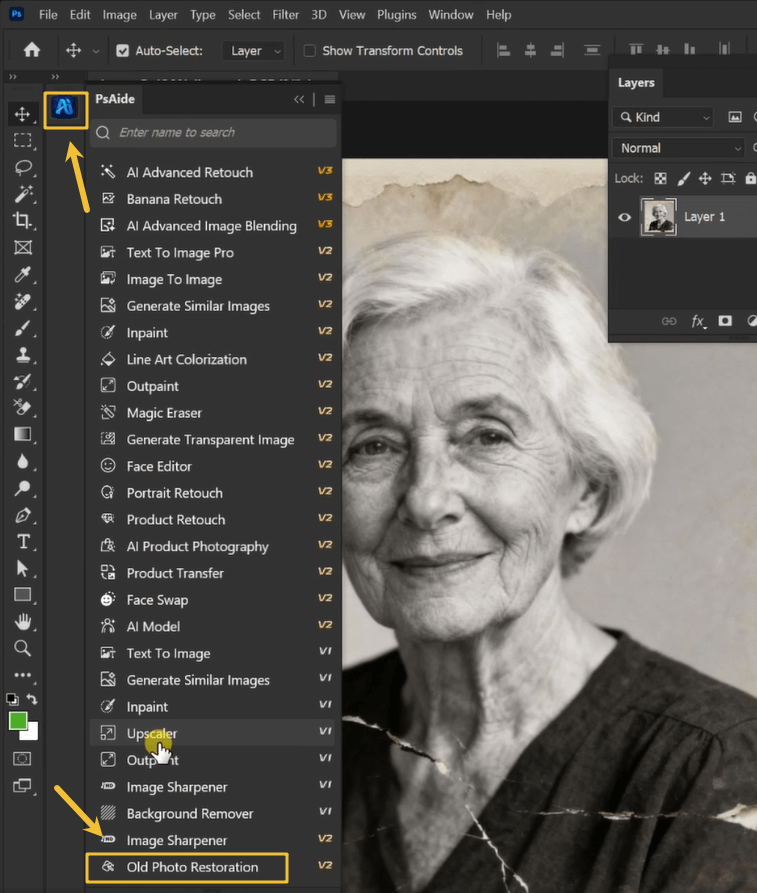
Task: Select the Rectangle shape tool
Action: pos(22,595)
